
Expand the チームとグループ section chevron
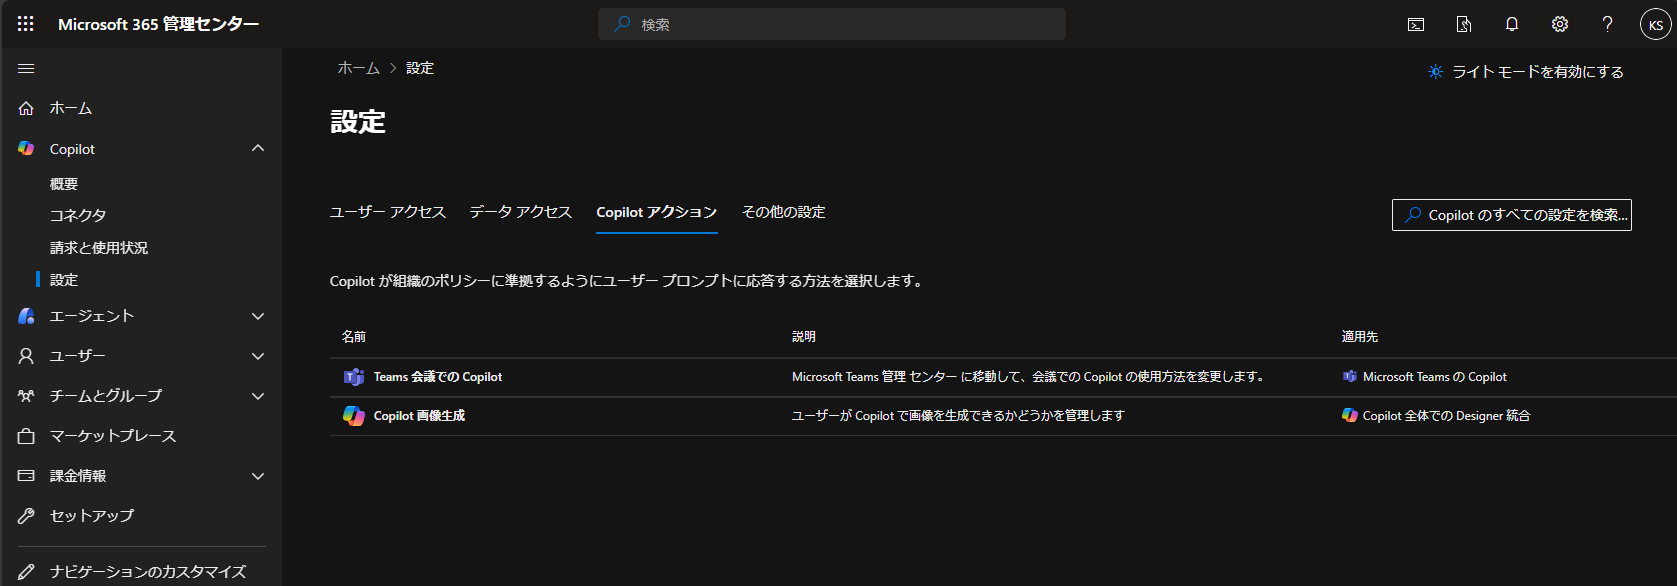click(x=258, y=396)
